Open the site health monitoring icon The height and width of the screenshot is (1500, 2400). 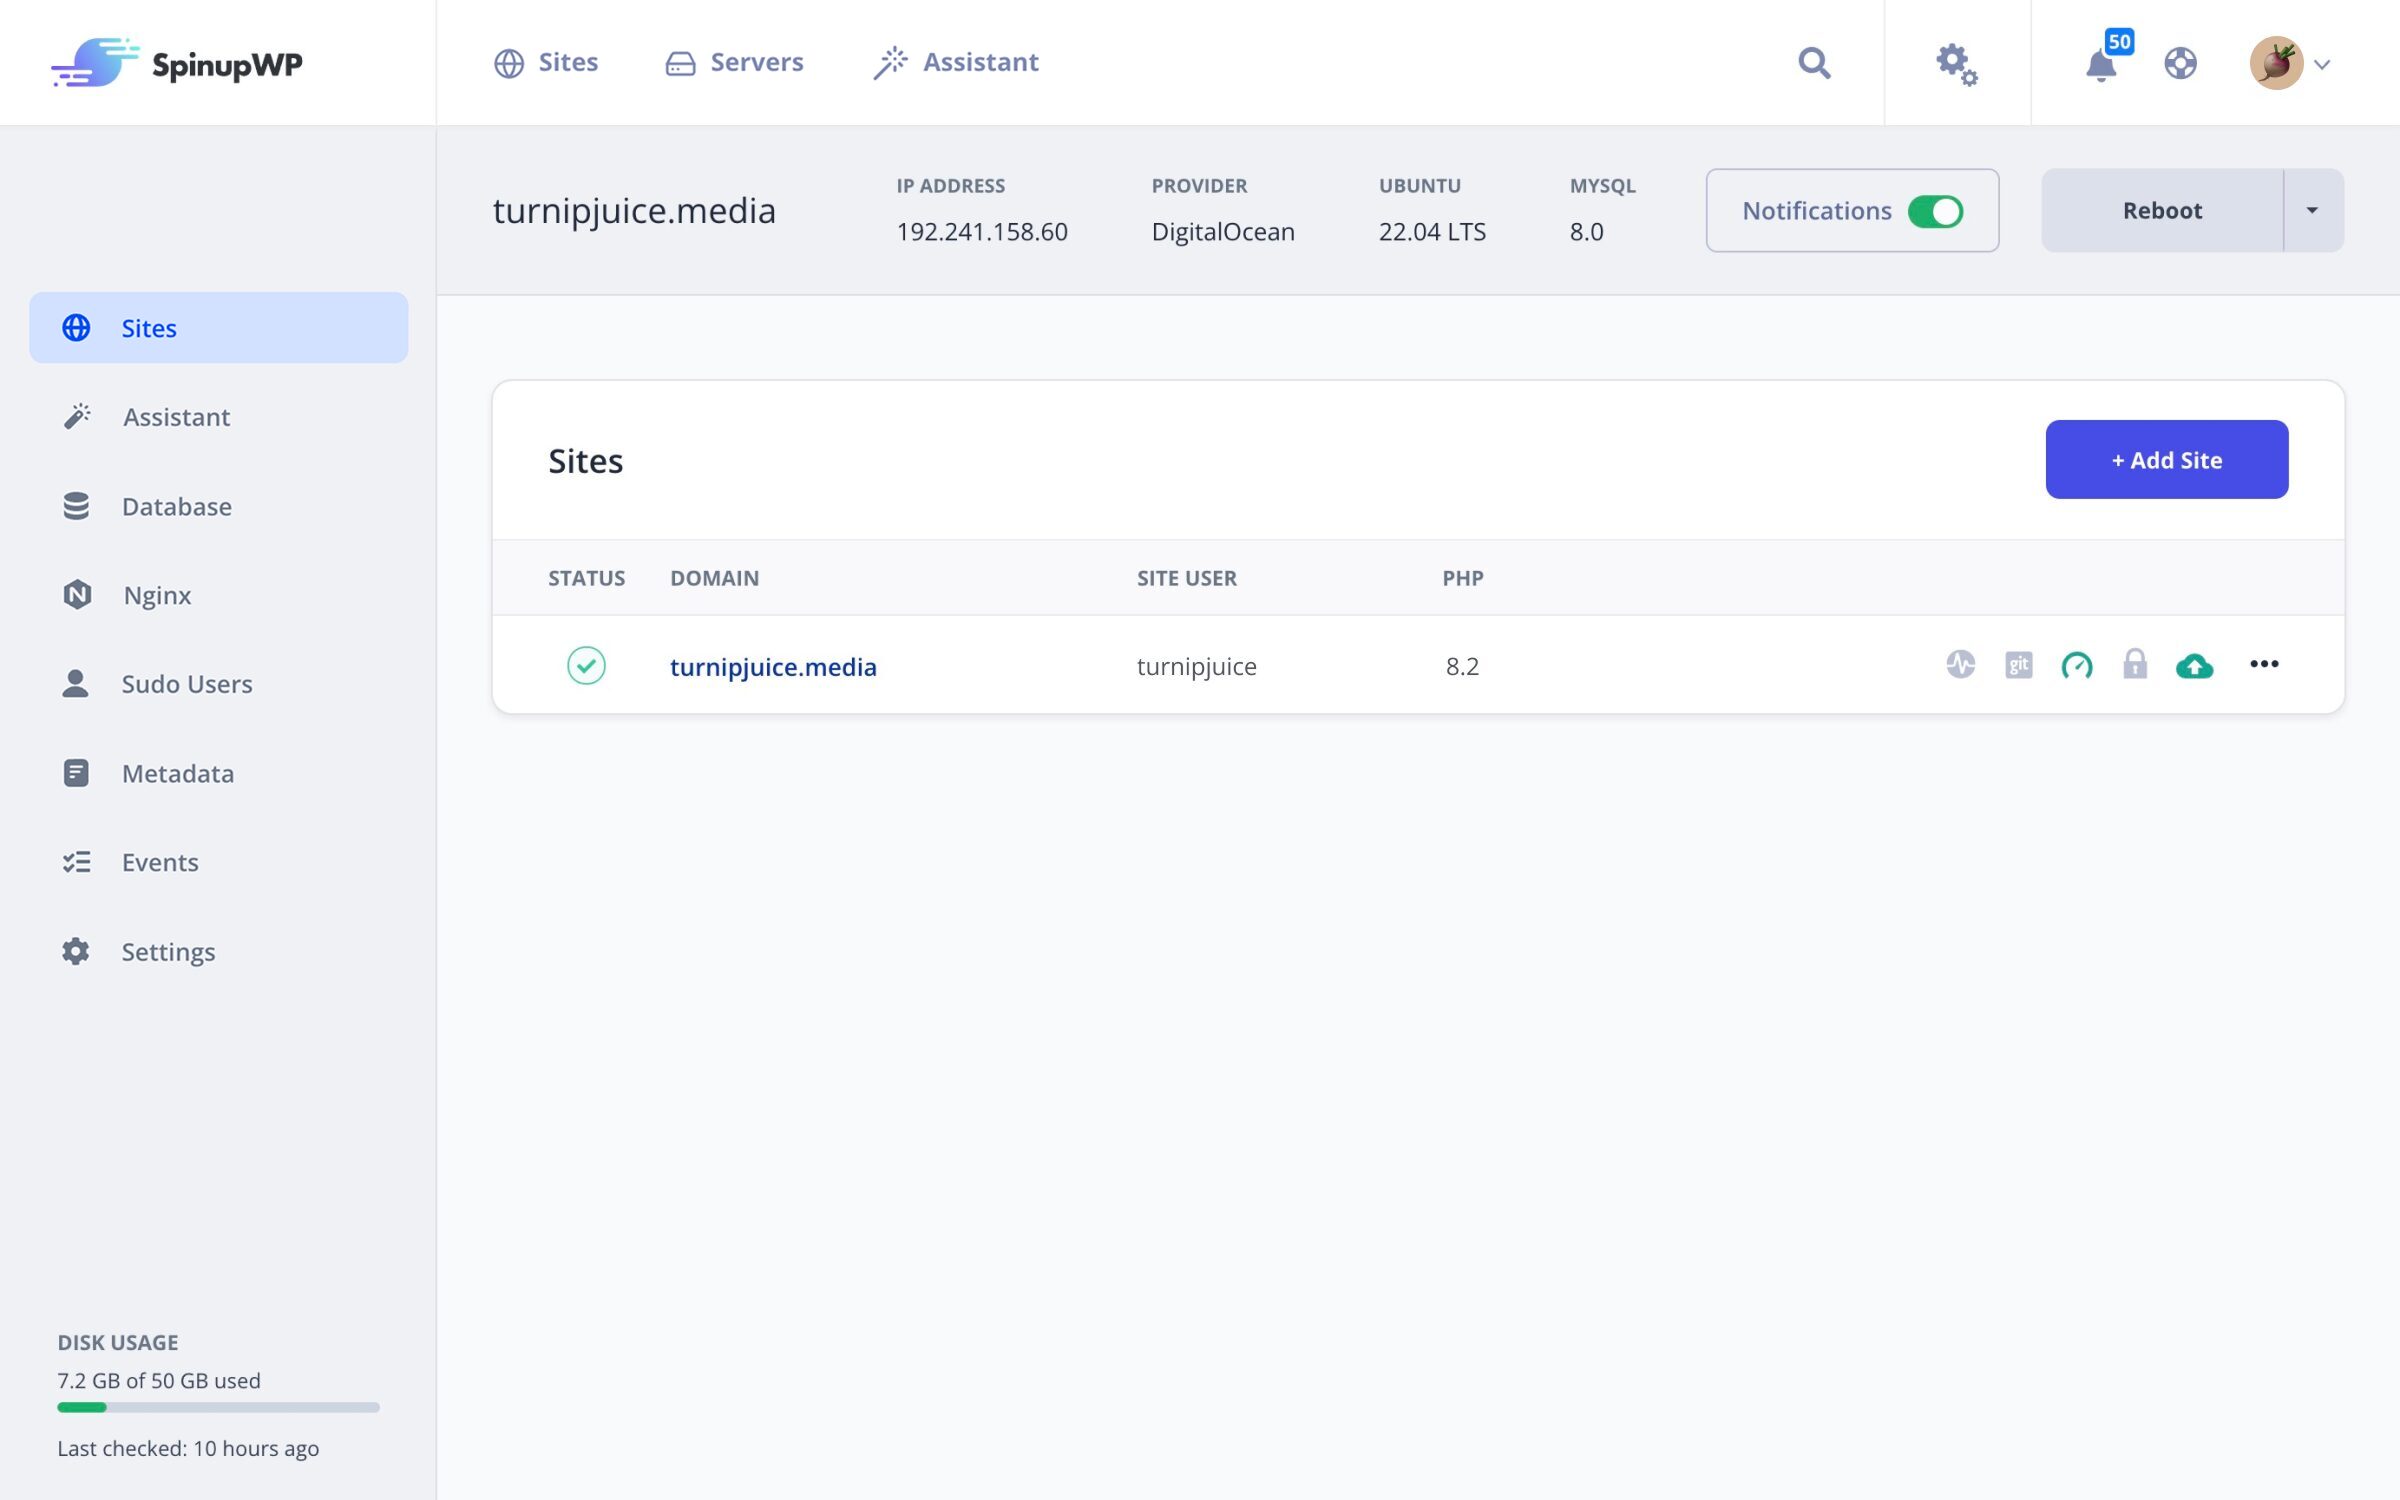1961,664
